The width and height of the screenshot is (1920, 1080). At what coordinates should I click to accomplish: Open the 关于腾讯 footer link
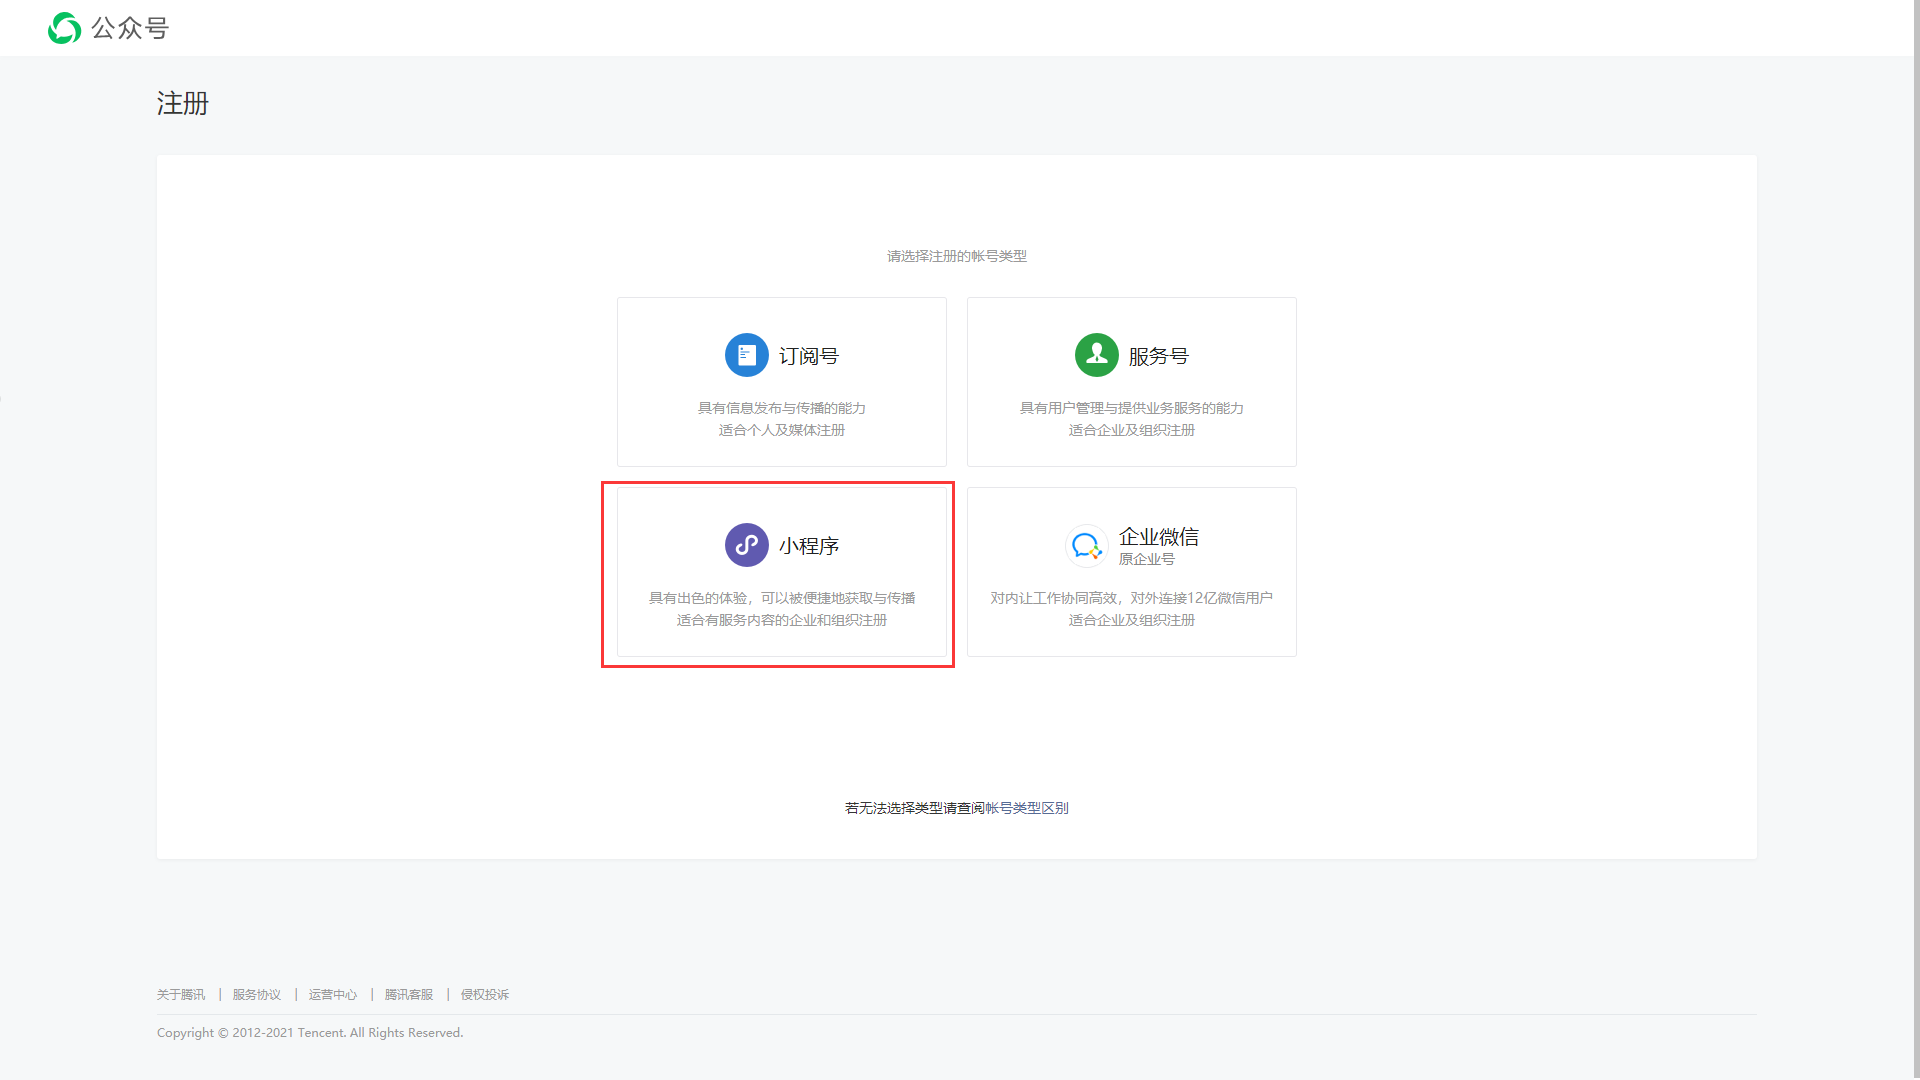coord(181,995)
